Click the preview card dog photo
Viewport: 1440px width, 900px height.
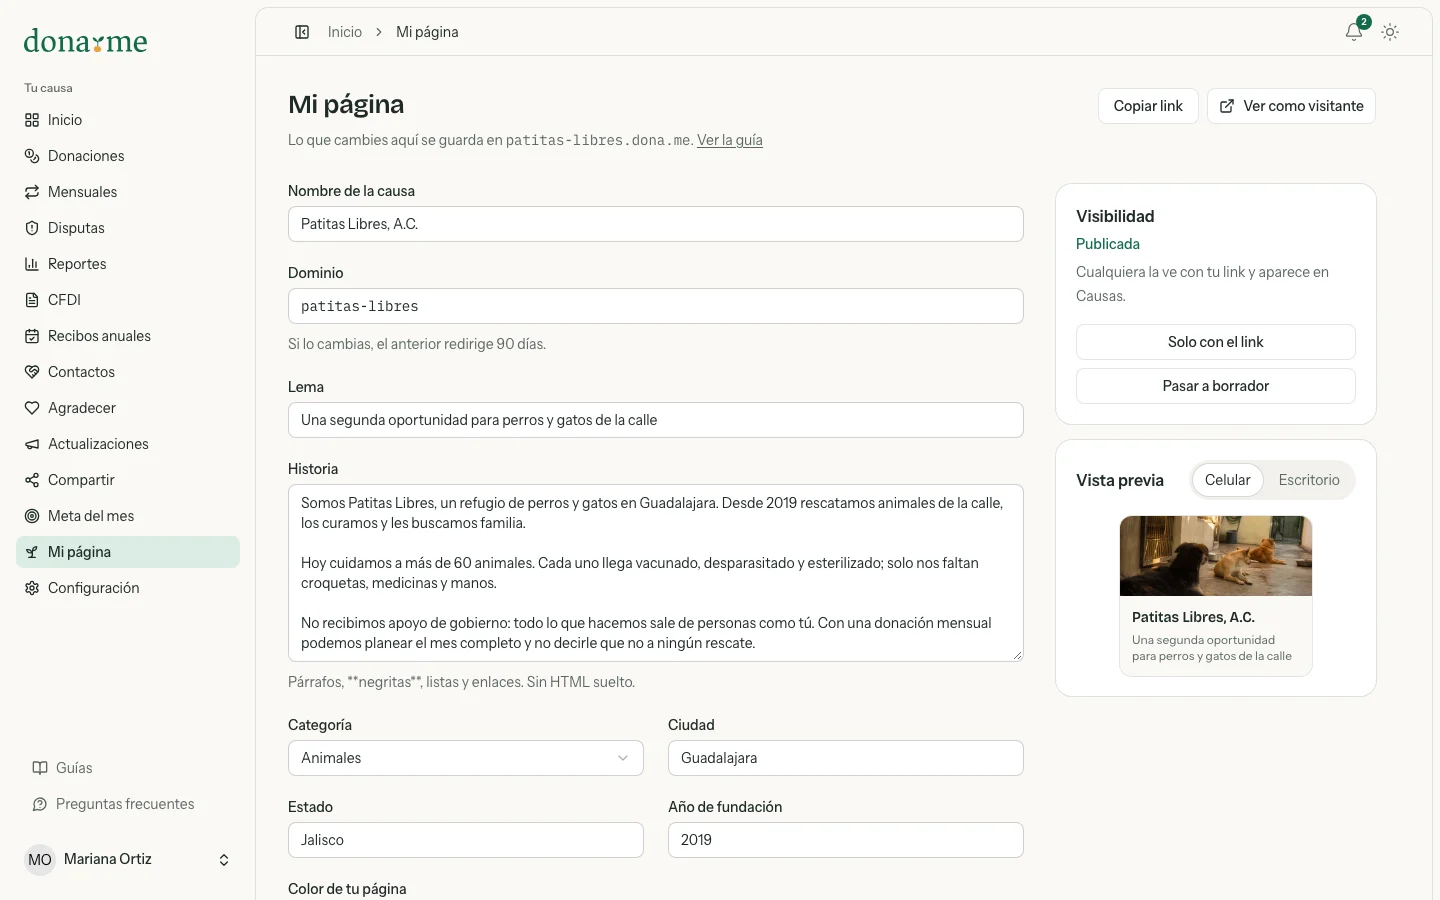pyautogui.click(x=1216, y=556)
